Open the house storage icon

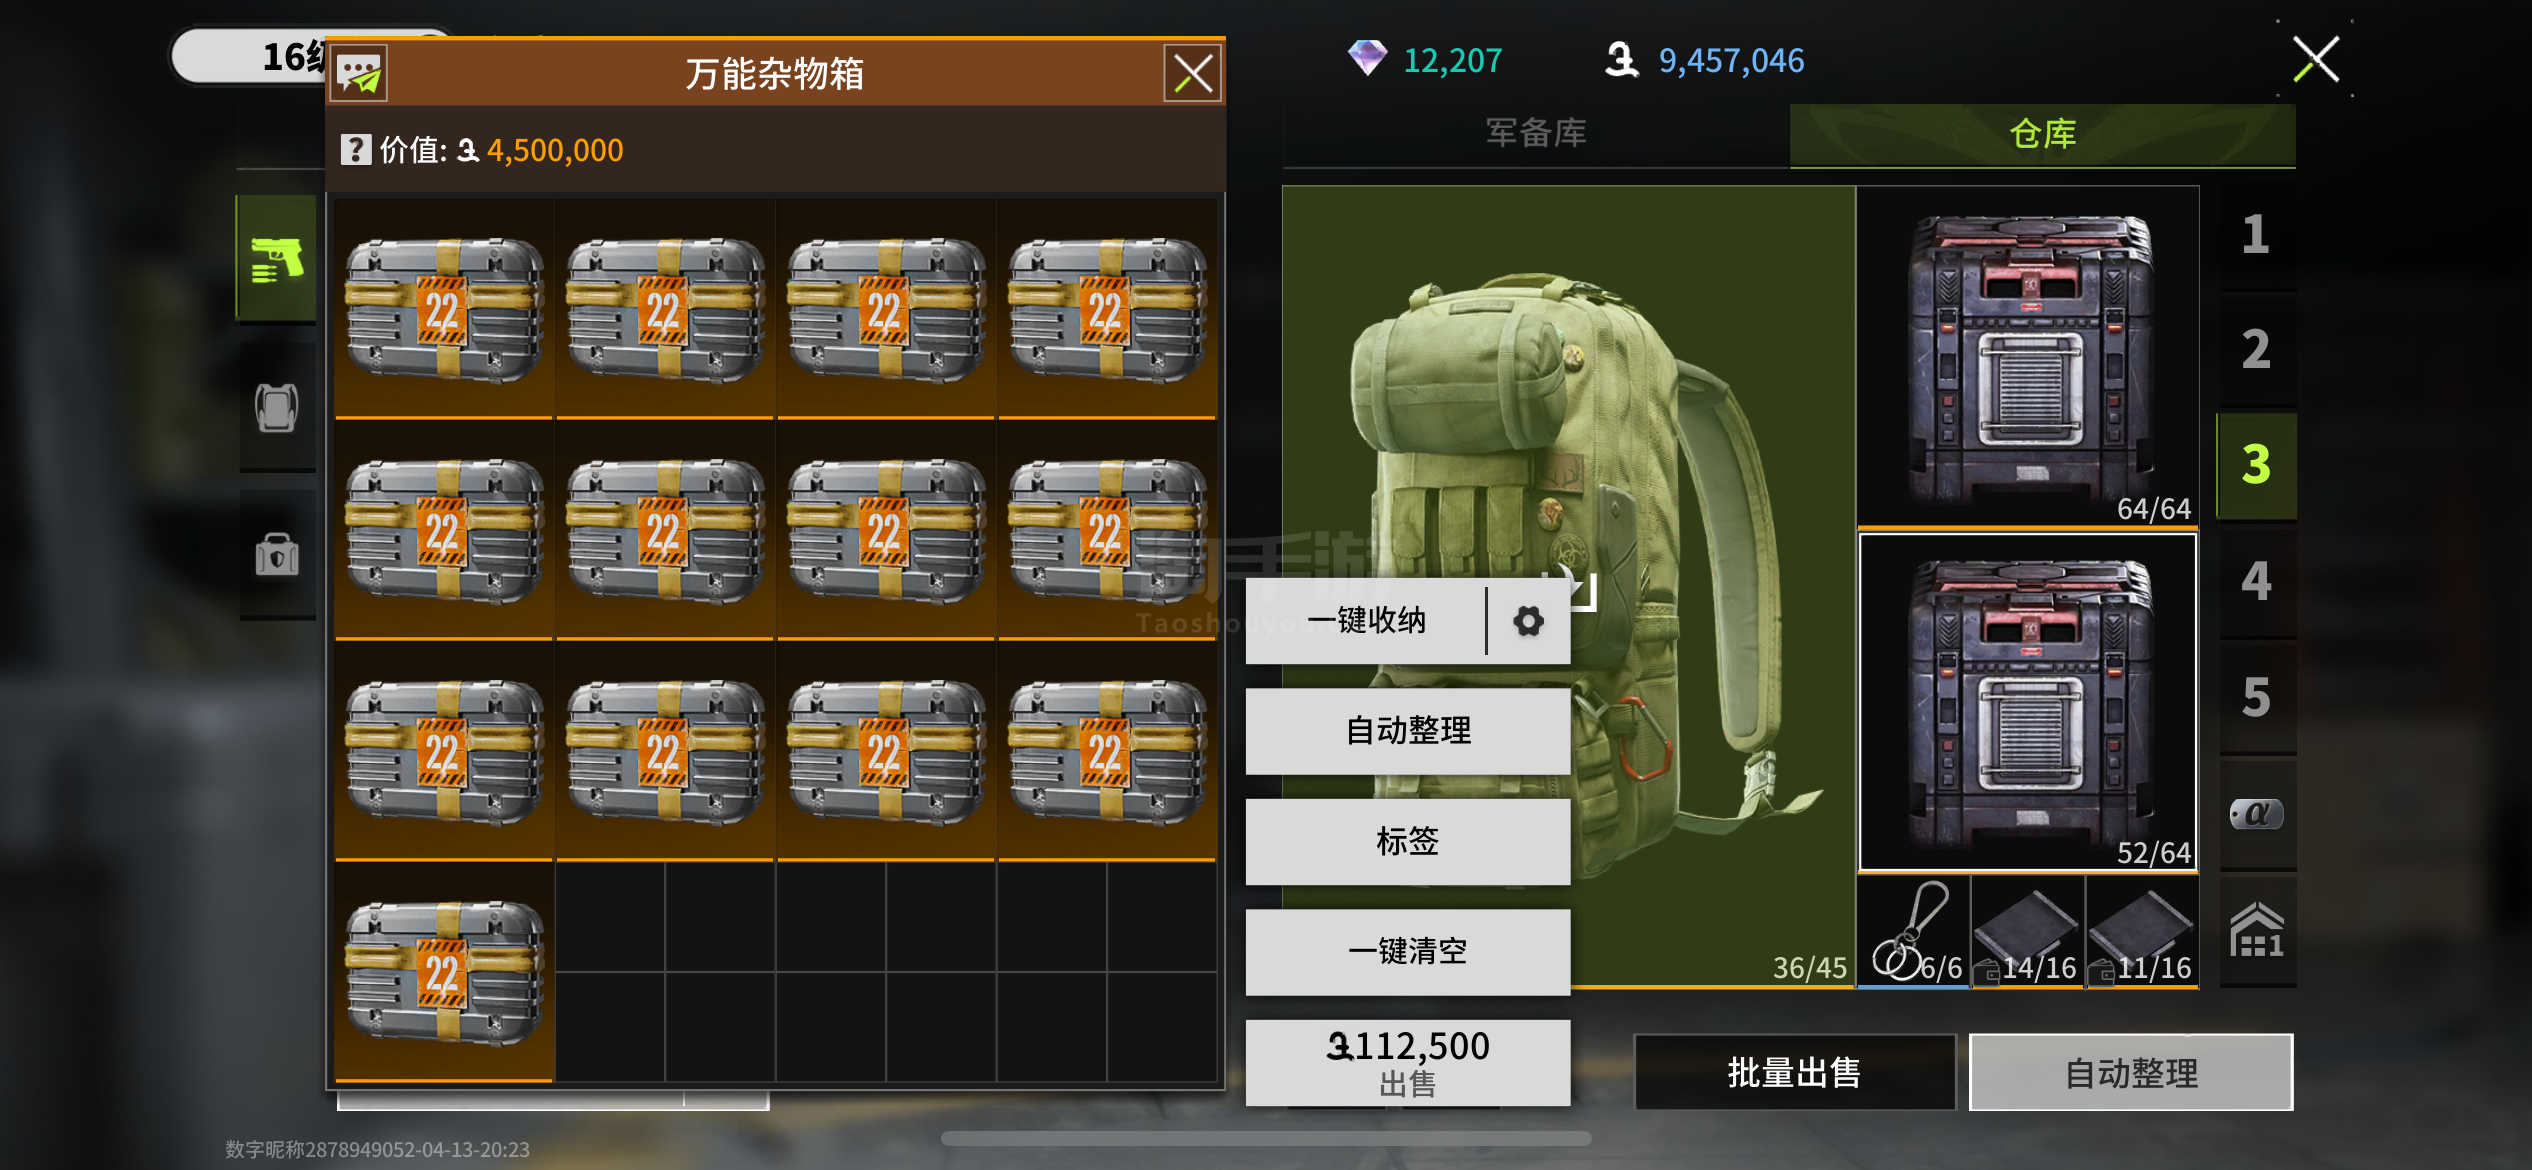[2257, 930]
